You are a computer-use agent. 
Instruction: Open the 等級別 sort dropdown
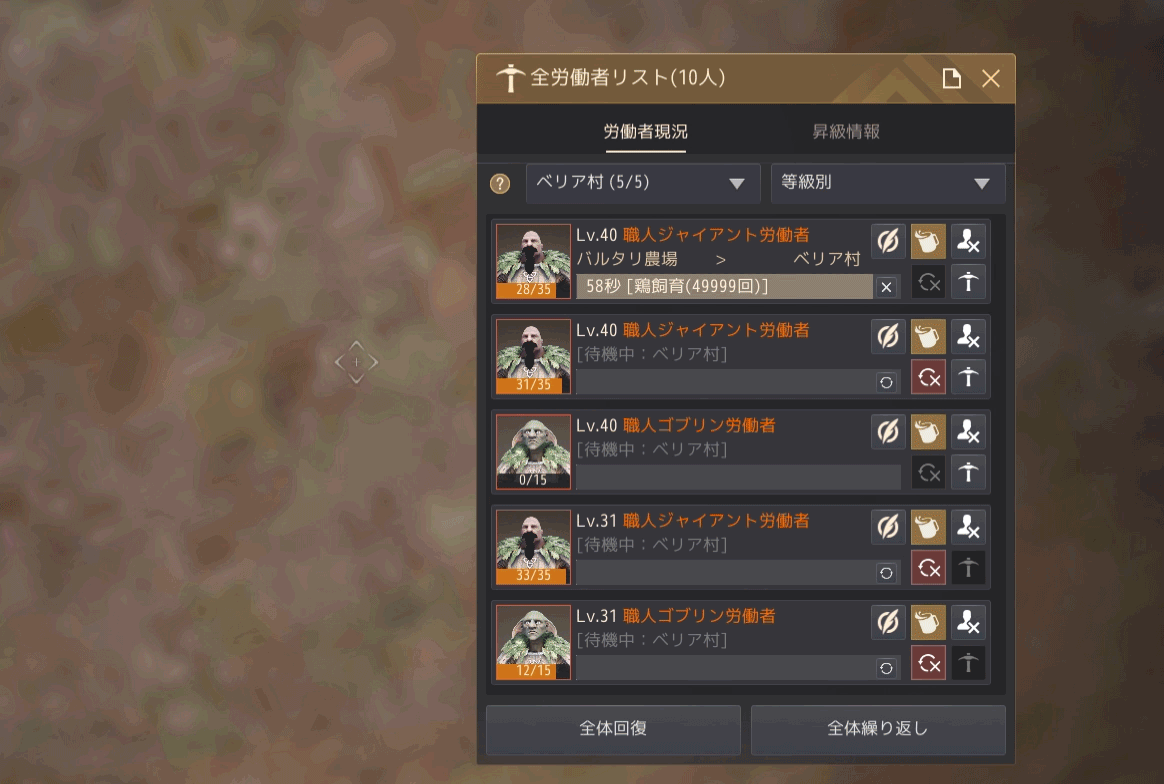click(888, 183)
